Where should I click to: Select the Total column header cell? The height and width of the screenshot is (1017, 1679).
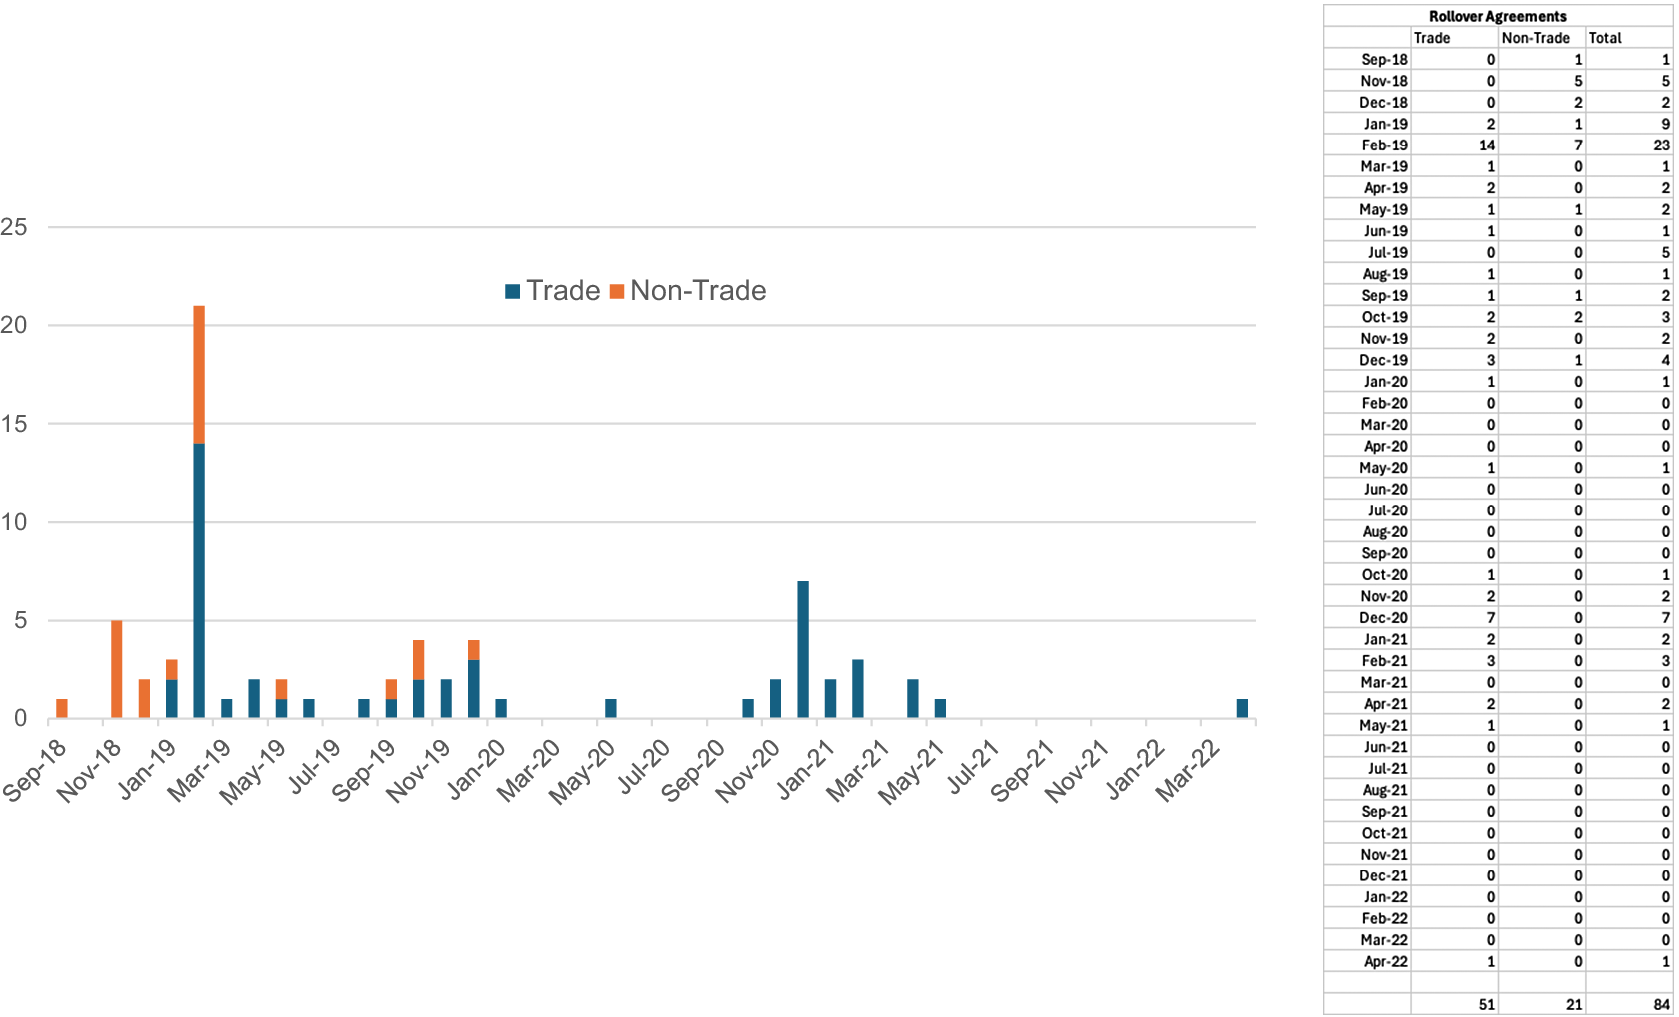pyautogui.click(x=1629, y=38)
